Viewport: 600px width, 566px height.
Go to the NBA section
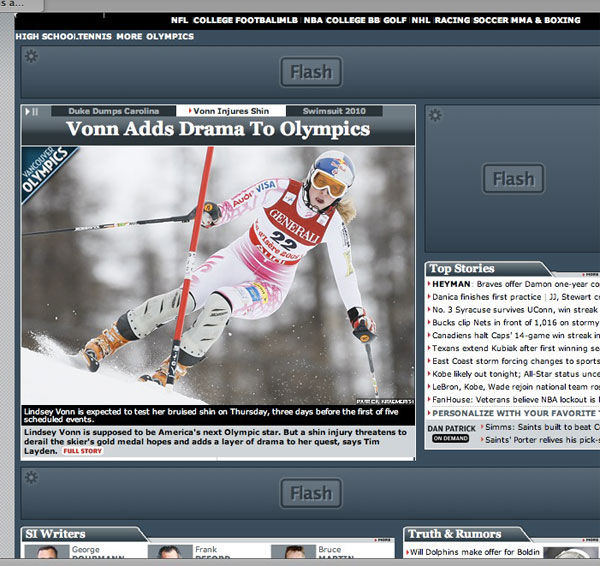(313, 20)
